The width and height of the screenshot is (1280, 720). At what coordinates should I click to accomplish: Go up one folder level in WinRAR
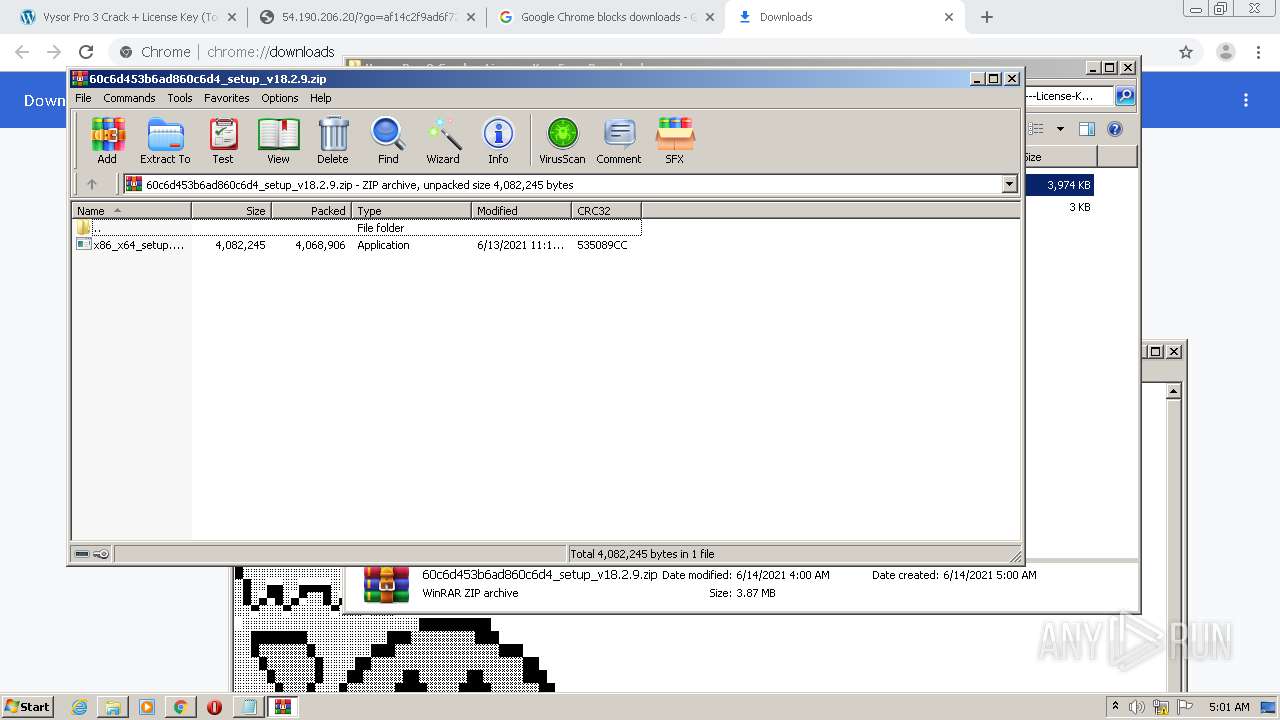click(x=92, y=184)
